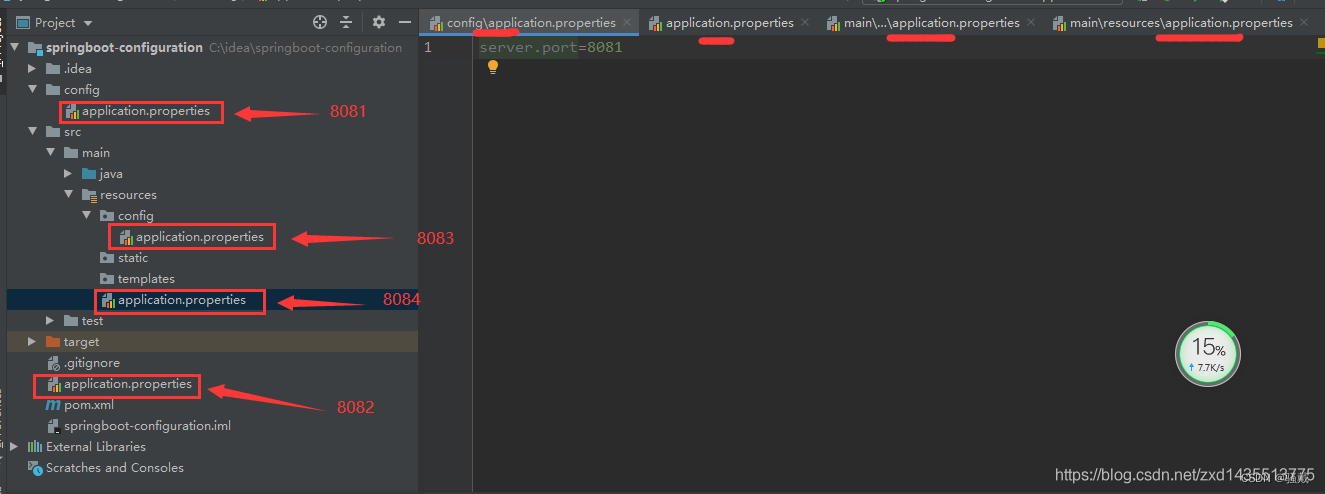Click the 15% network speed floating widget
1325x494 pixels.
(x=1208, y=354)
